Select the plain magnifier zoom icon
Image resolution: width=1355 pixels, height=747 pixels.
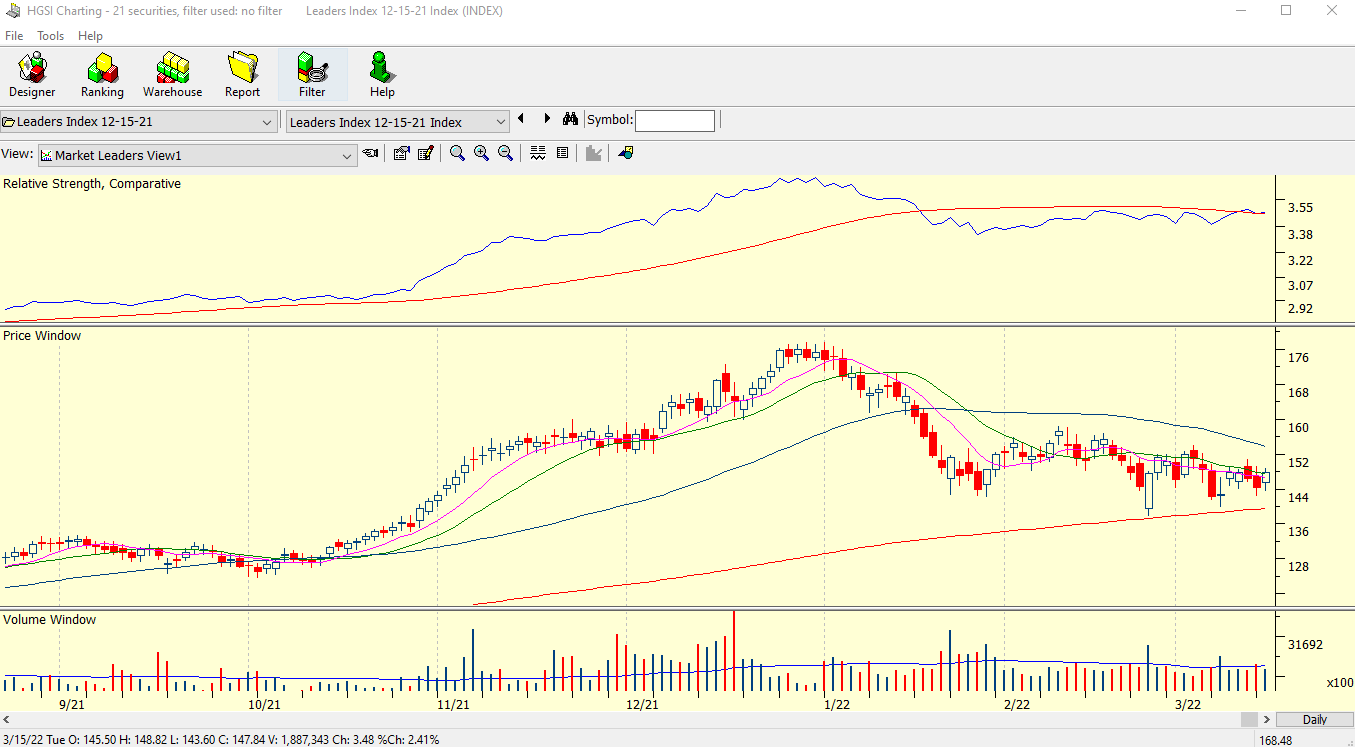tap(457, 153)
